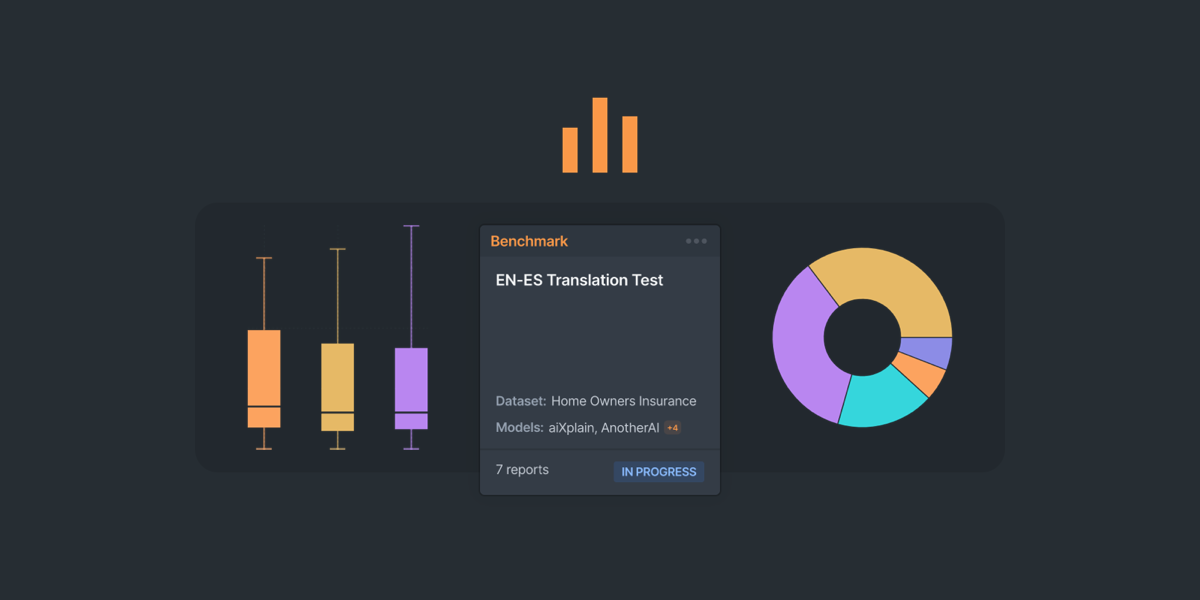
Task: Click the tallest middle bar of top icon
Action: pos(600,135)
